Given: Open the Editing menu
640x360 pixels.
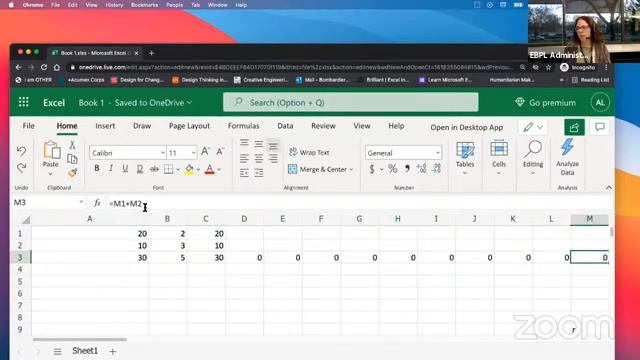Looking at the screenshot, I should click(x=533, y=158).
